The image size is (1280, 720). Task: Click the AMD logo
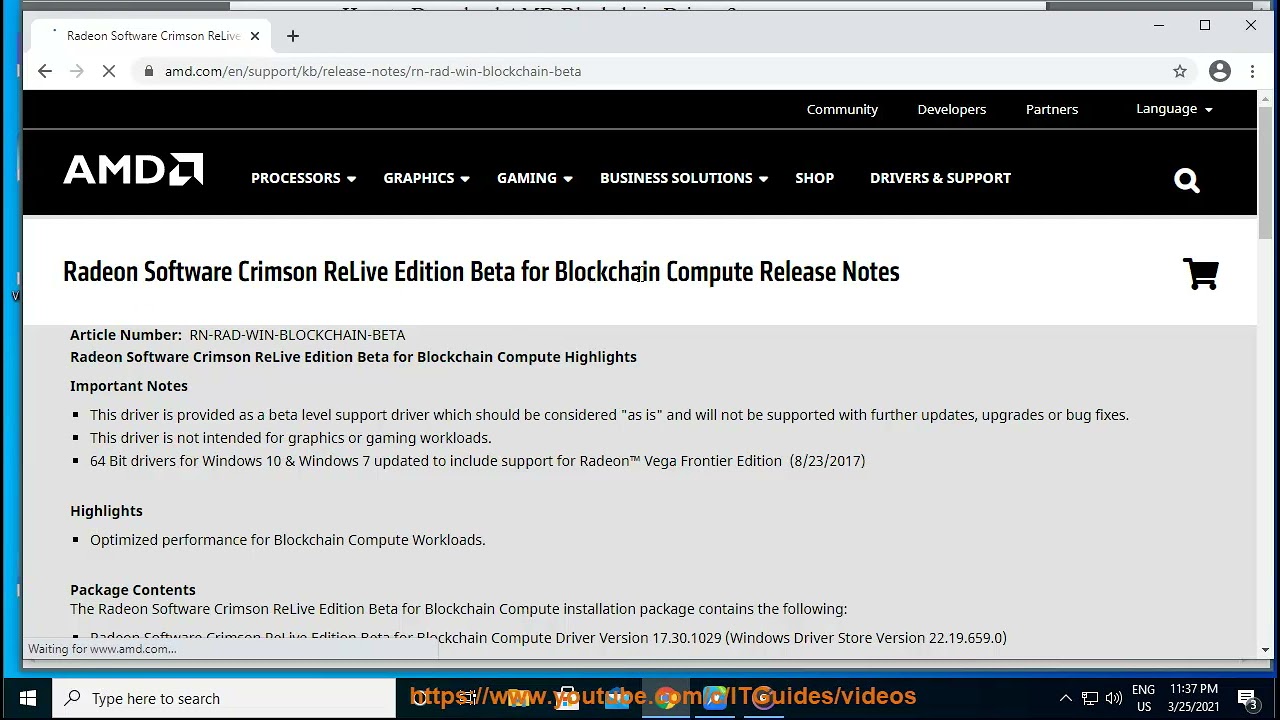[x=133, y=170]
